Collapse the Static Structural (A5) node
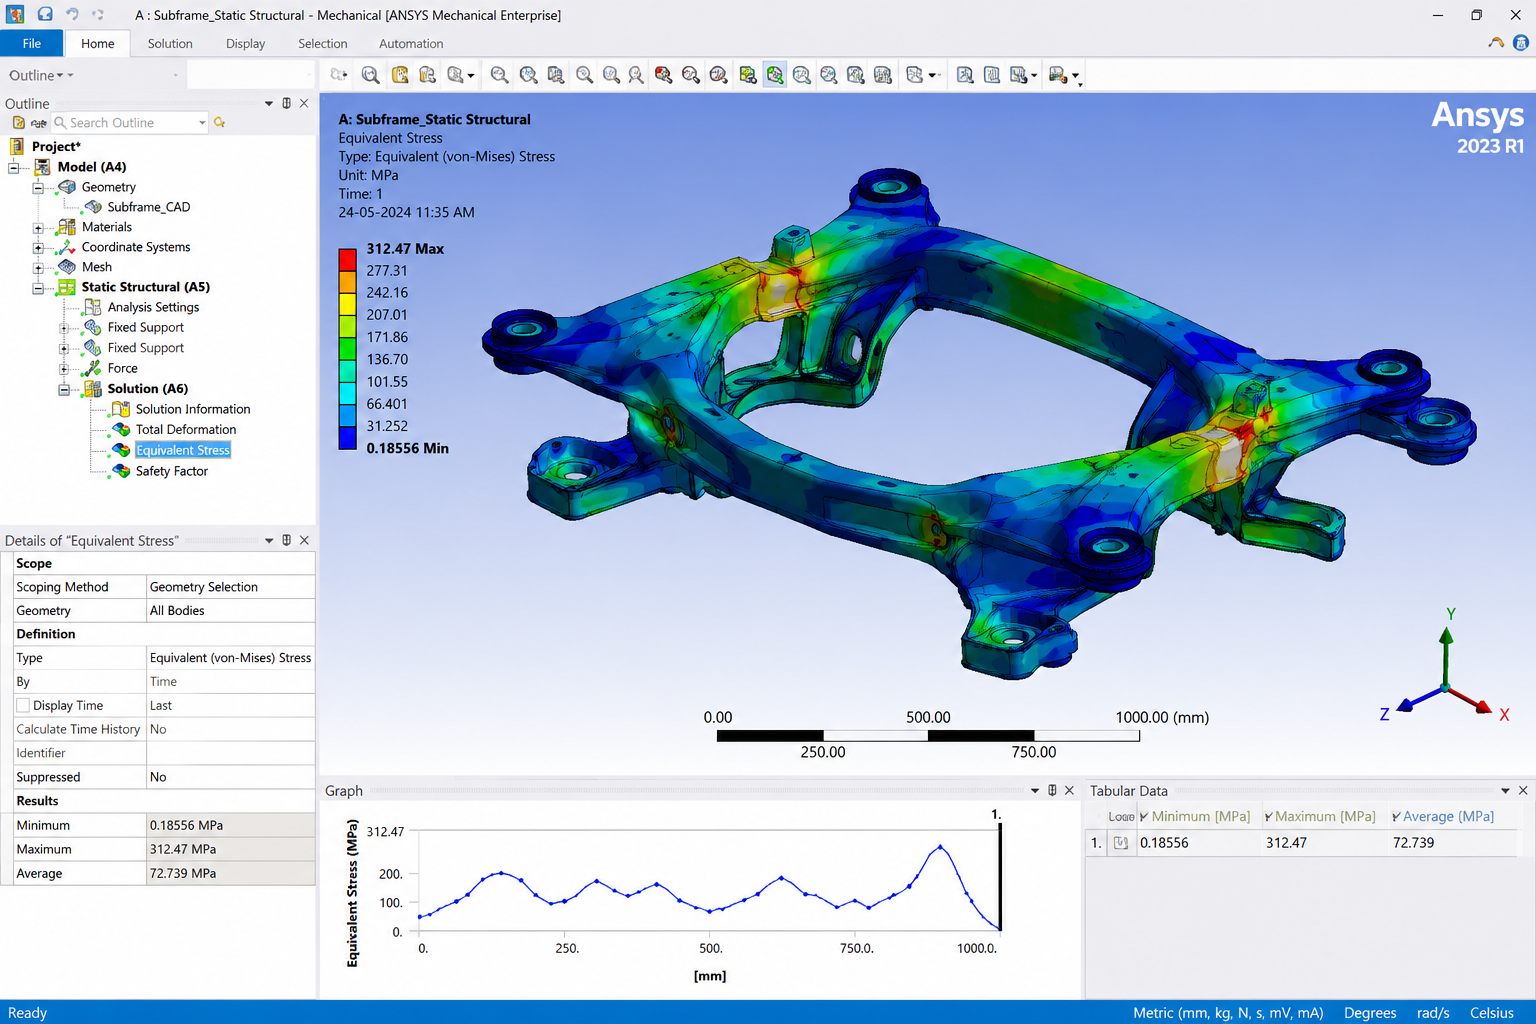 [38, 288]
